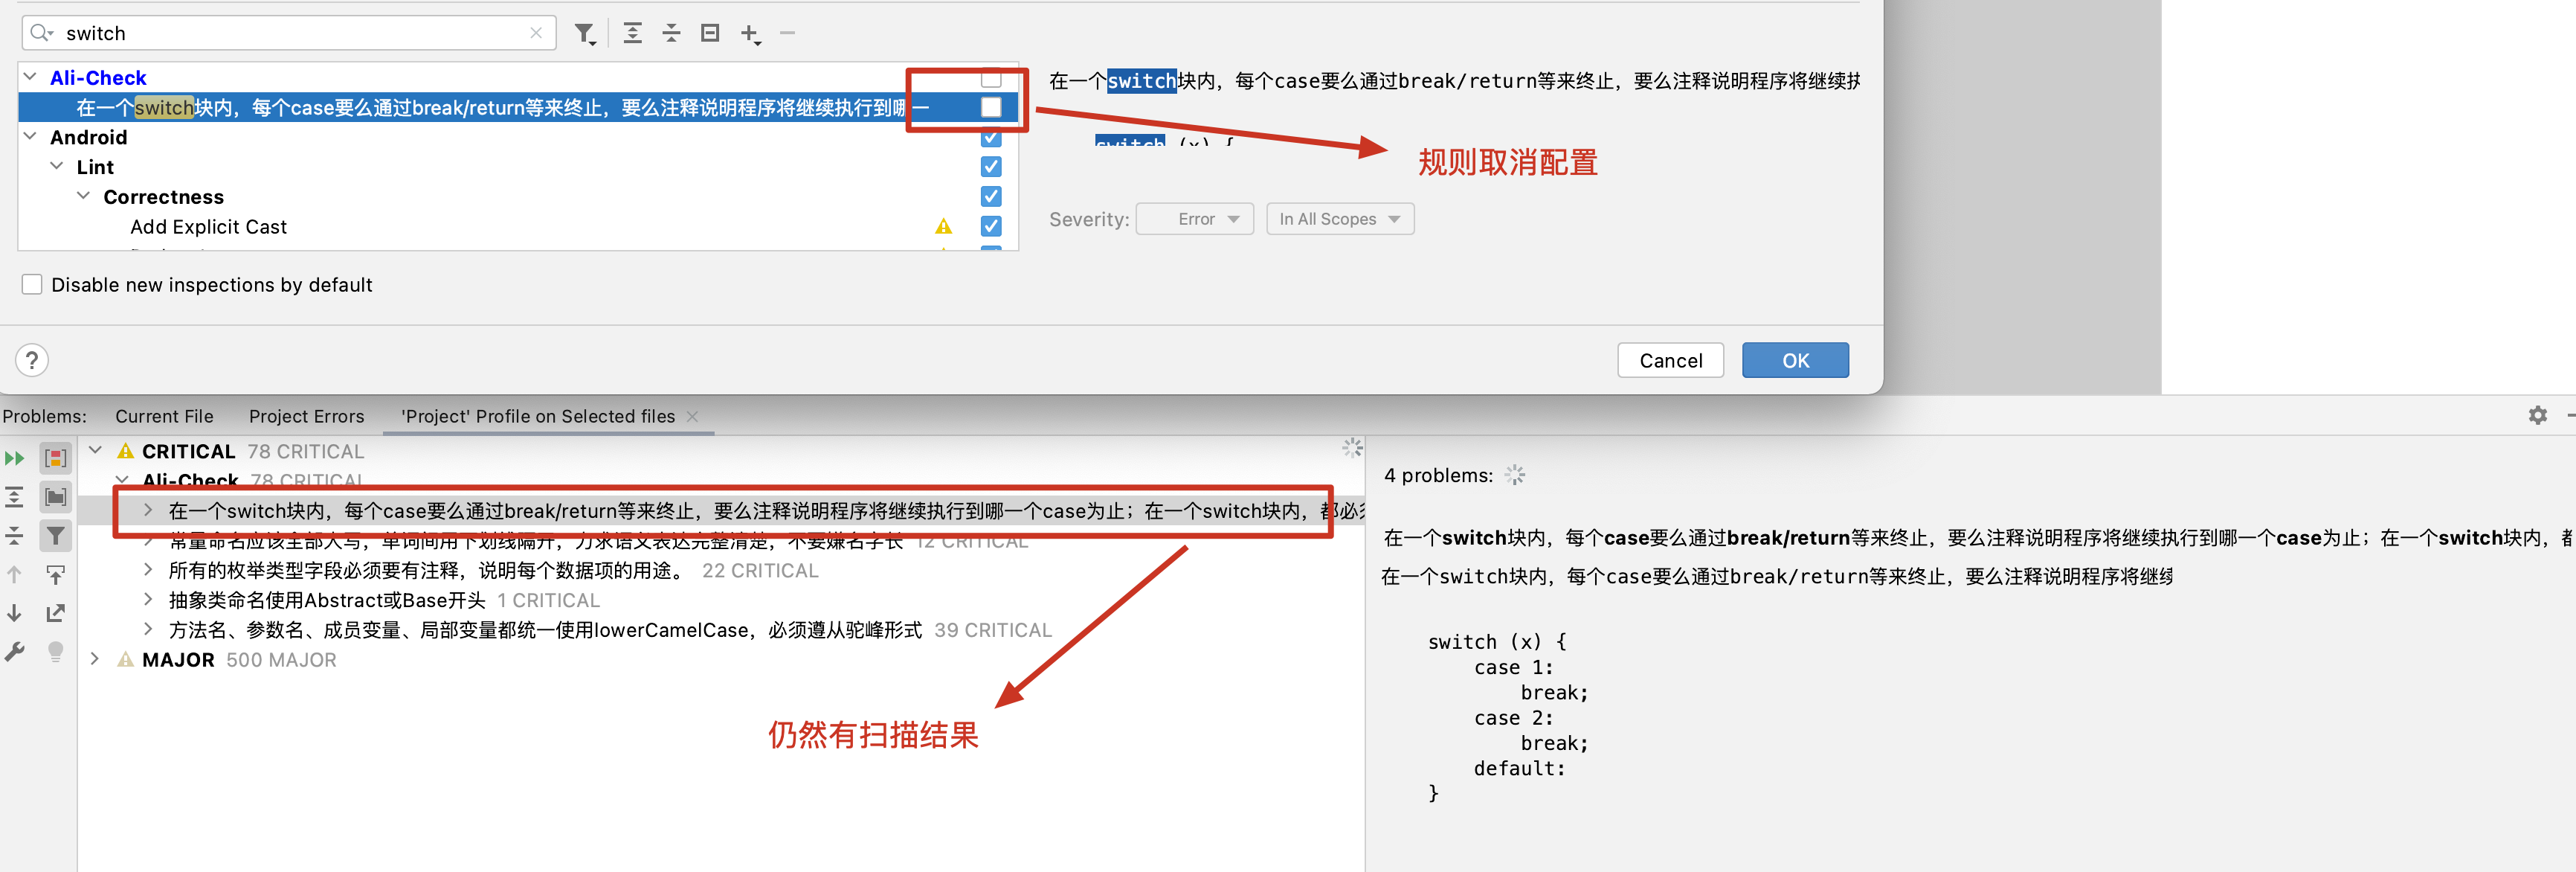Image resolution: width=2576 pixels, height=872 pixels.
Task: Switch to the Project Errors tab
Action: 306,416
